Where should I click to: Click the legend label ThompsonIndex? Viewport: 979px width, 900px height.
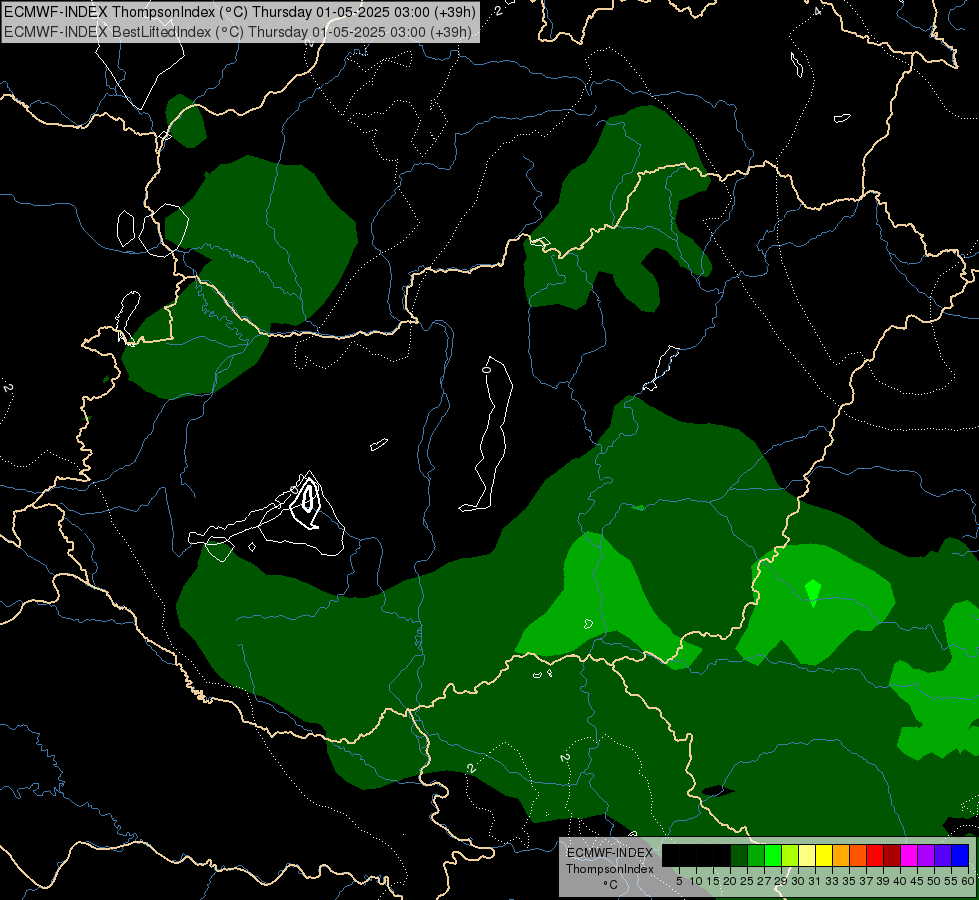(610, 869)
